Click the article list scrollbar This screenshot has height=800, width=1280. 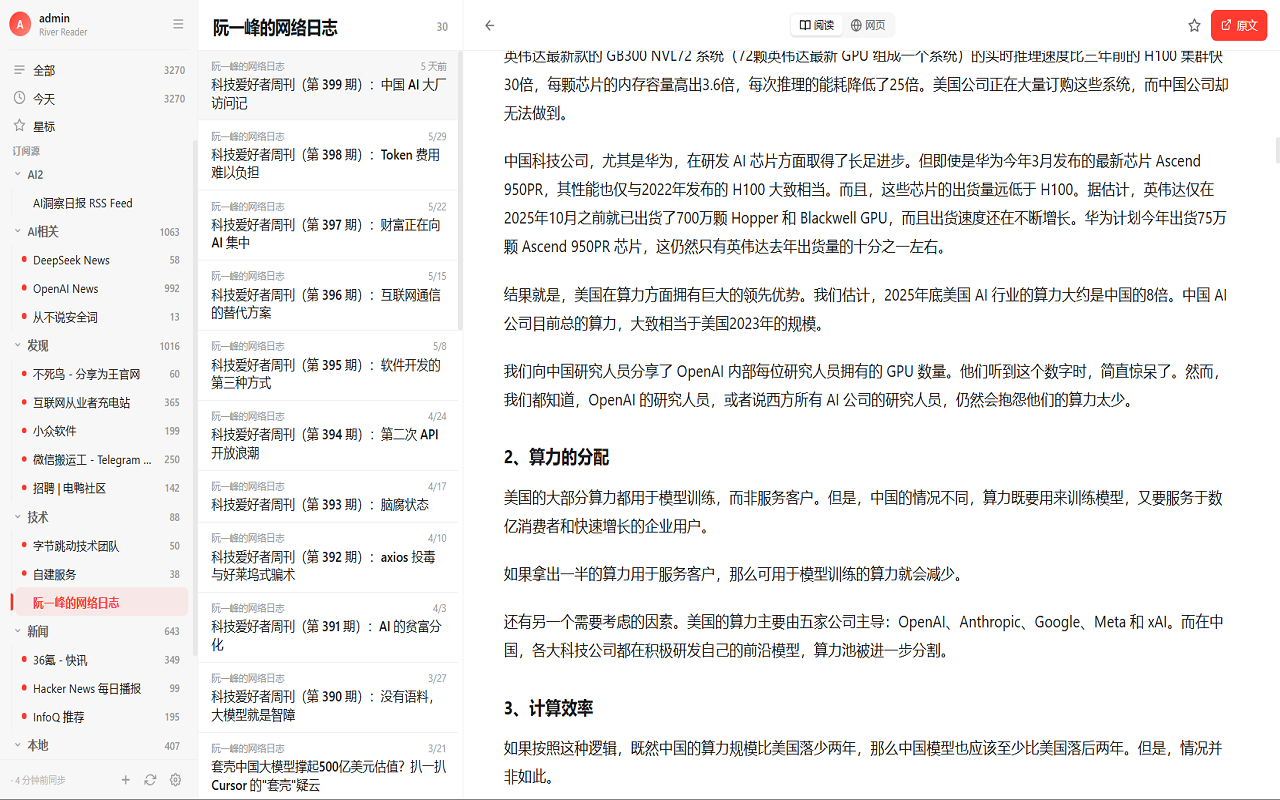click(460, 190)
